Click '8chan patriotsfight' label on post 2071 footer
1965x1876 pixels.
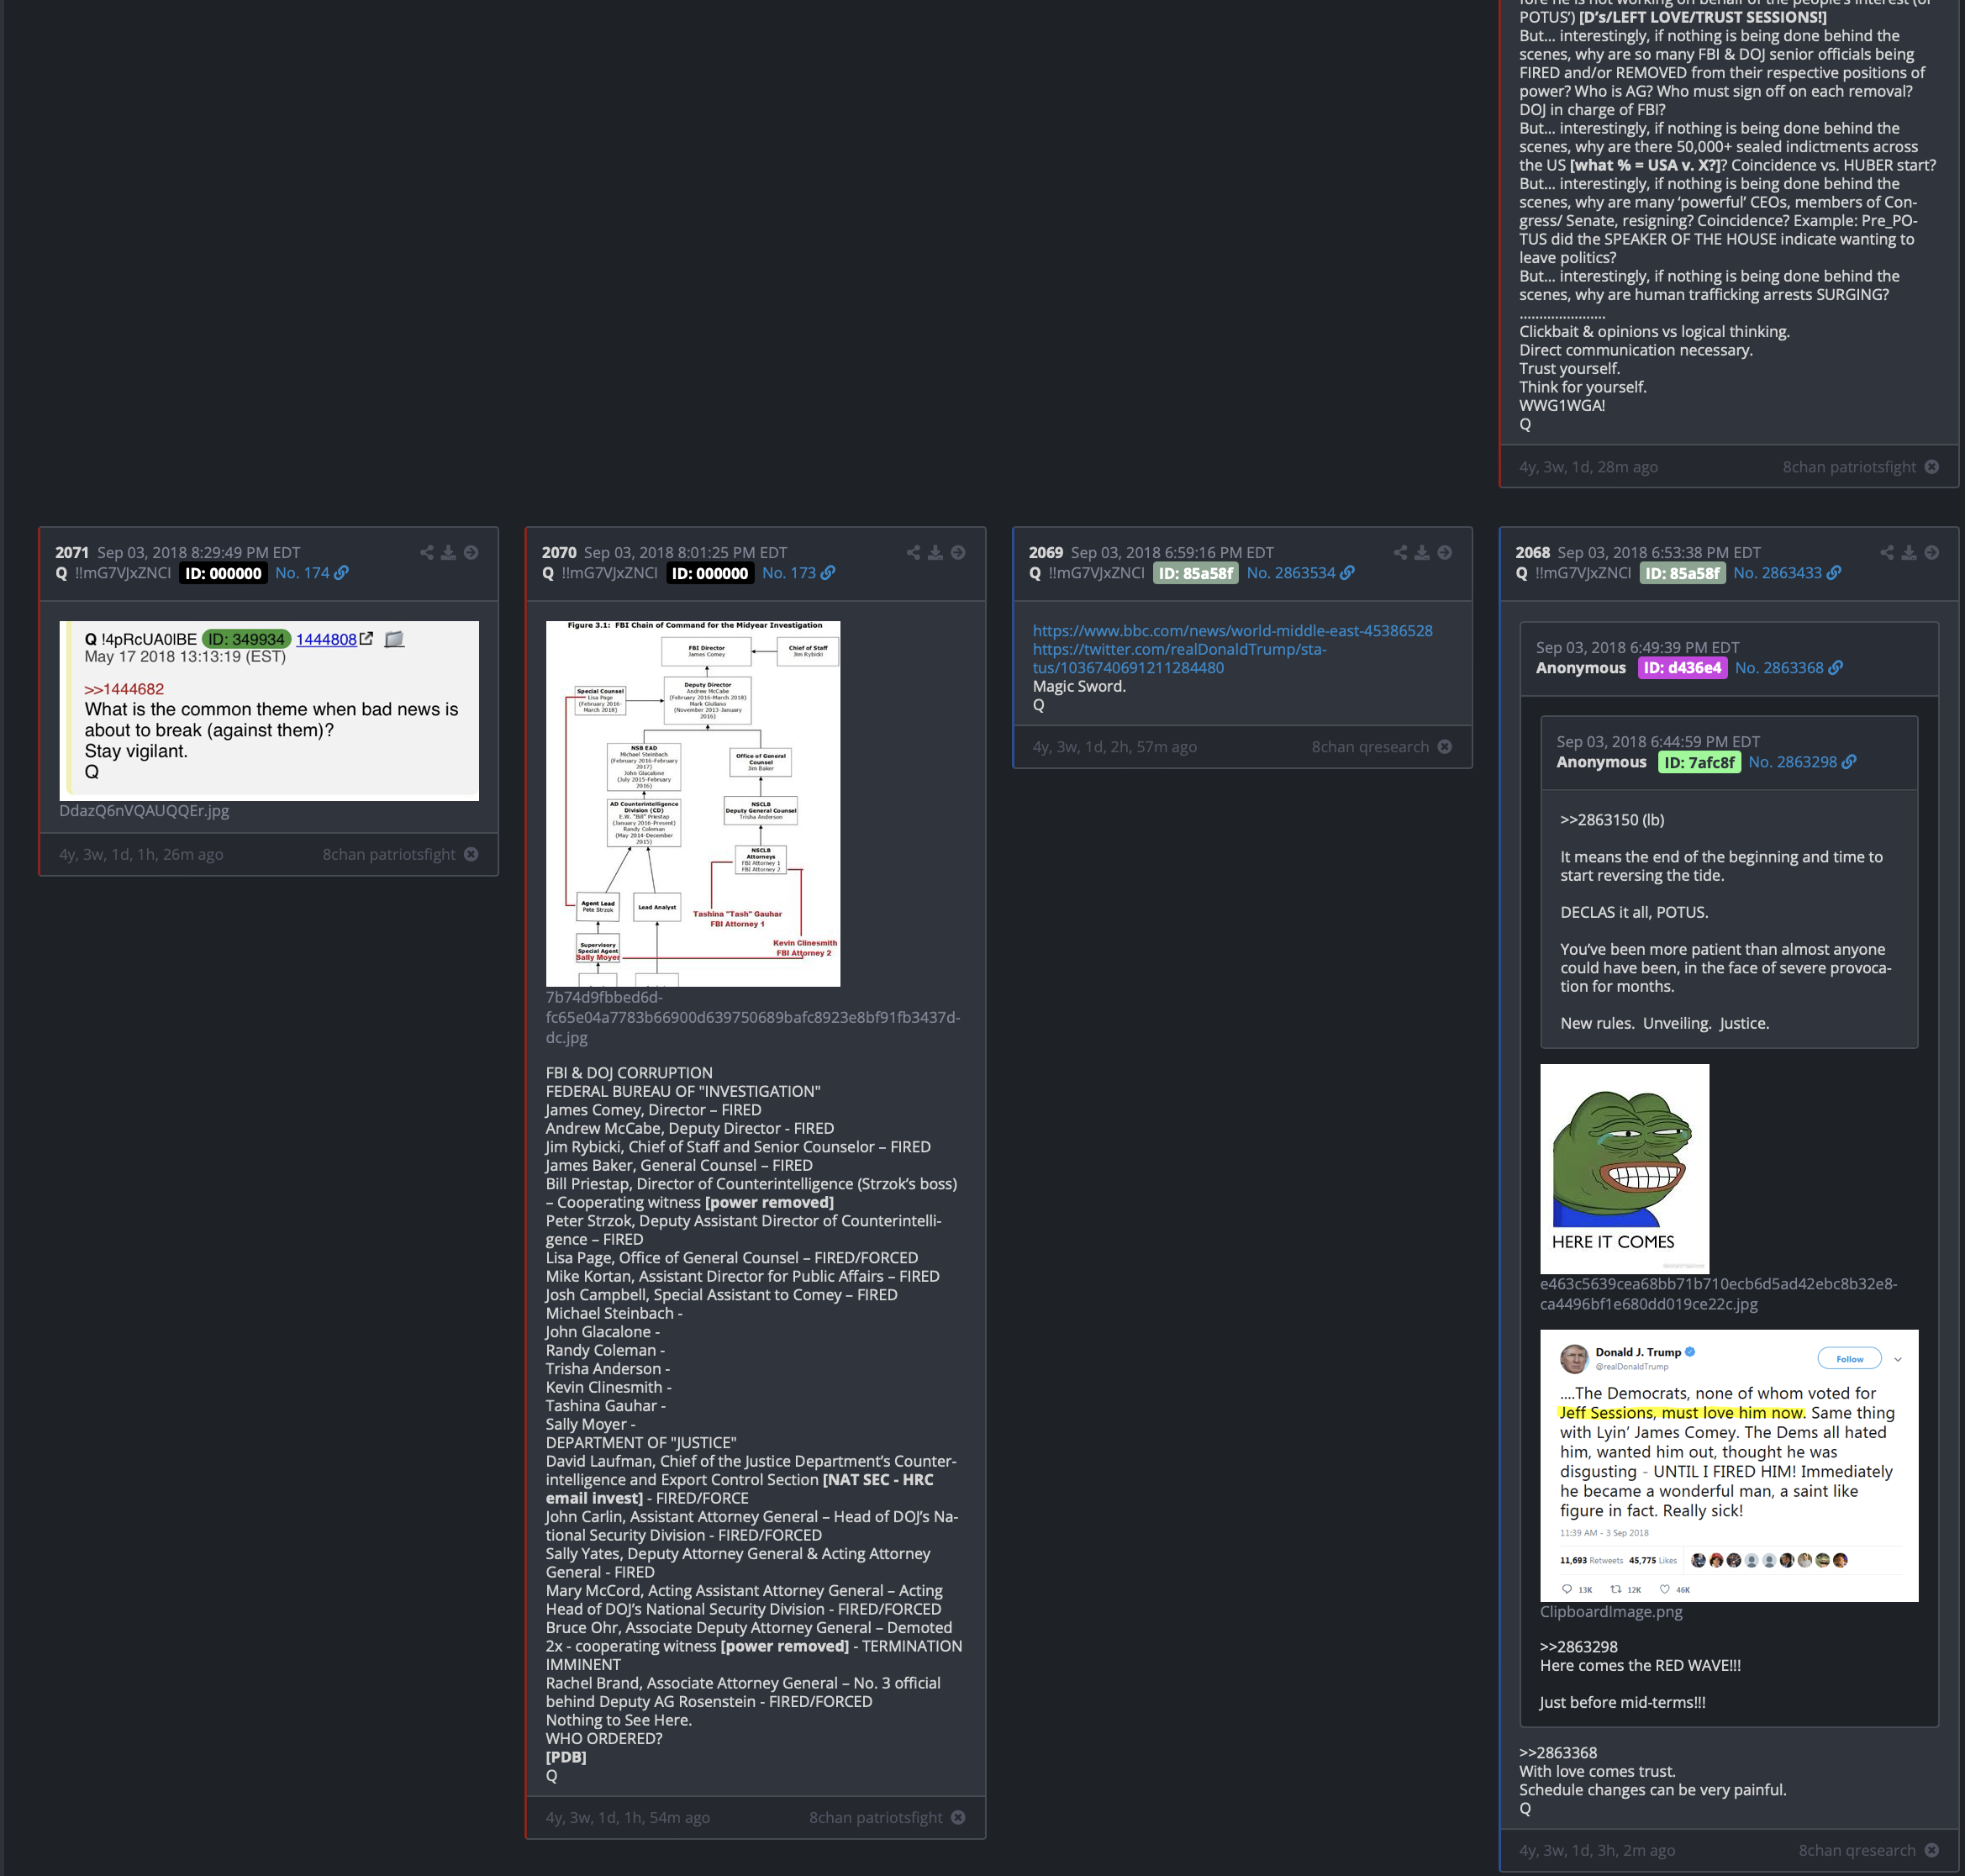(389, 854)
